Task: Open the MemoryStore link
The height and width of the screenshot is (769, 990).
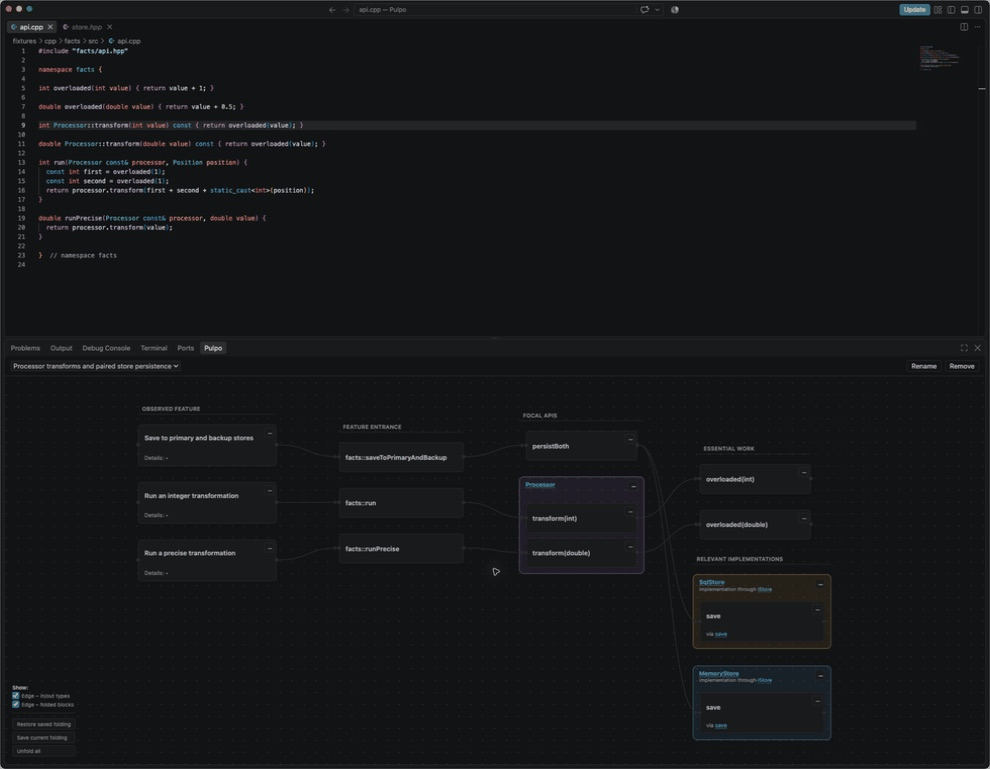Action: [x=719, y=674]
